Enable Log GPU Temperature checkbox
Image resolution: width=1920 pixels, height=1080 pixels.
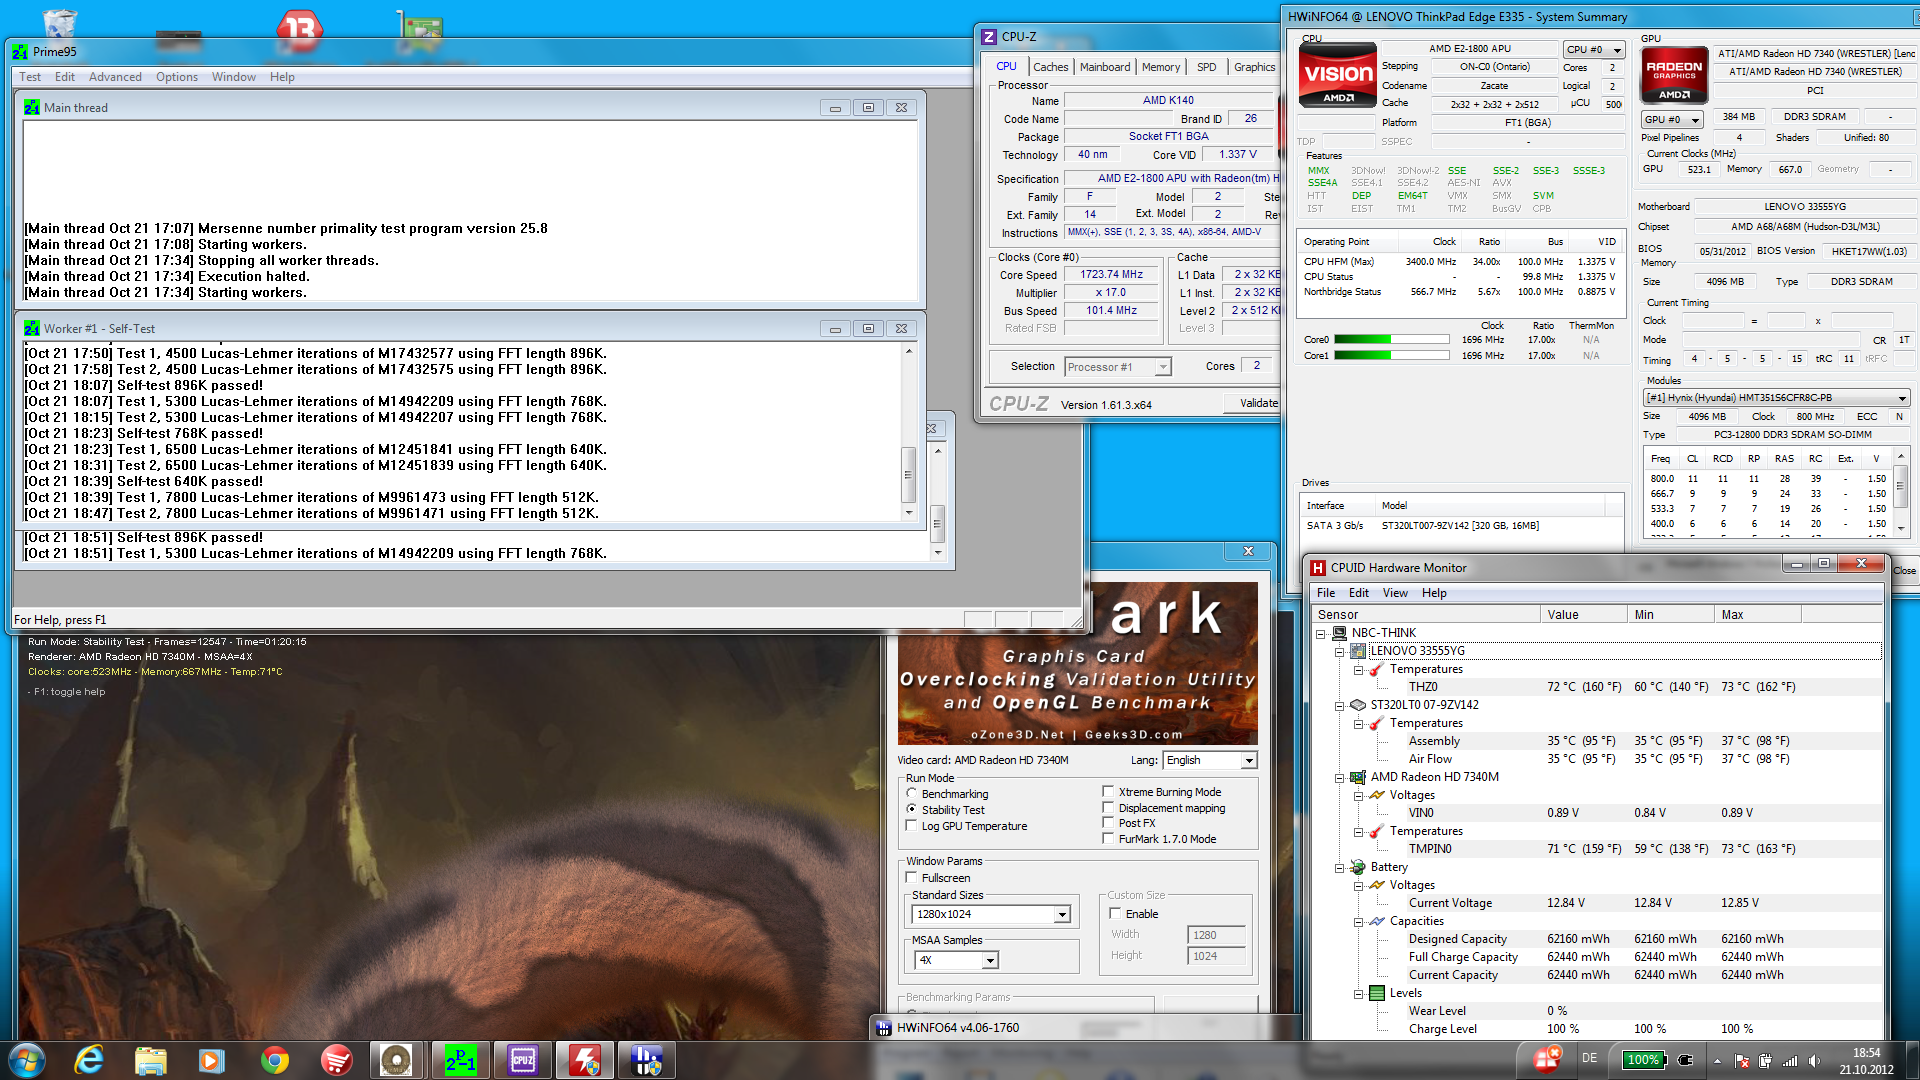point(911,826)
